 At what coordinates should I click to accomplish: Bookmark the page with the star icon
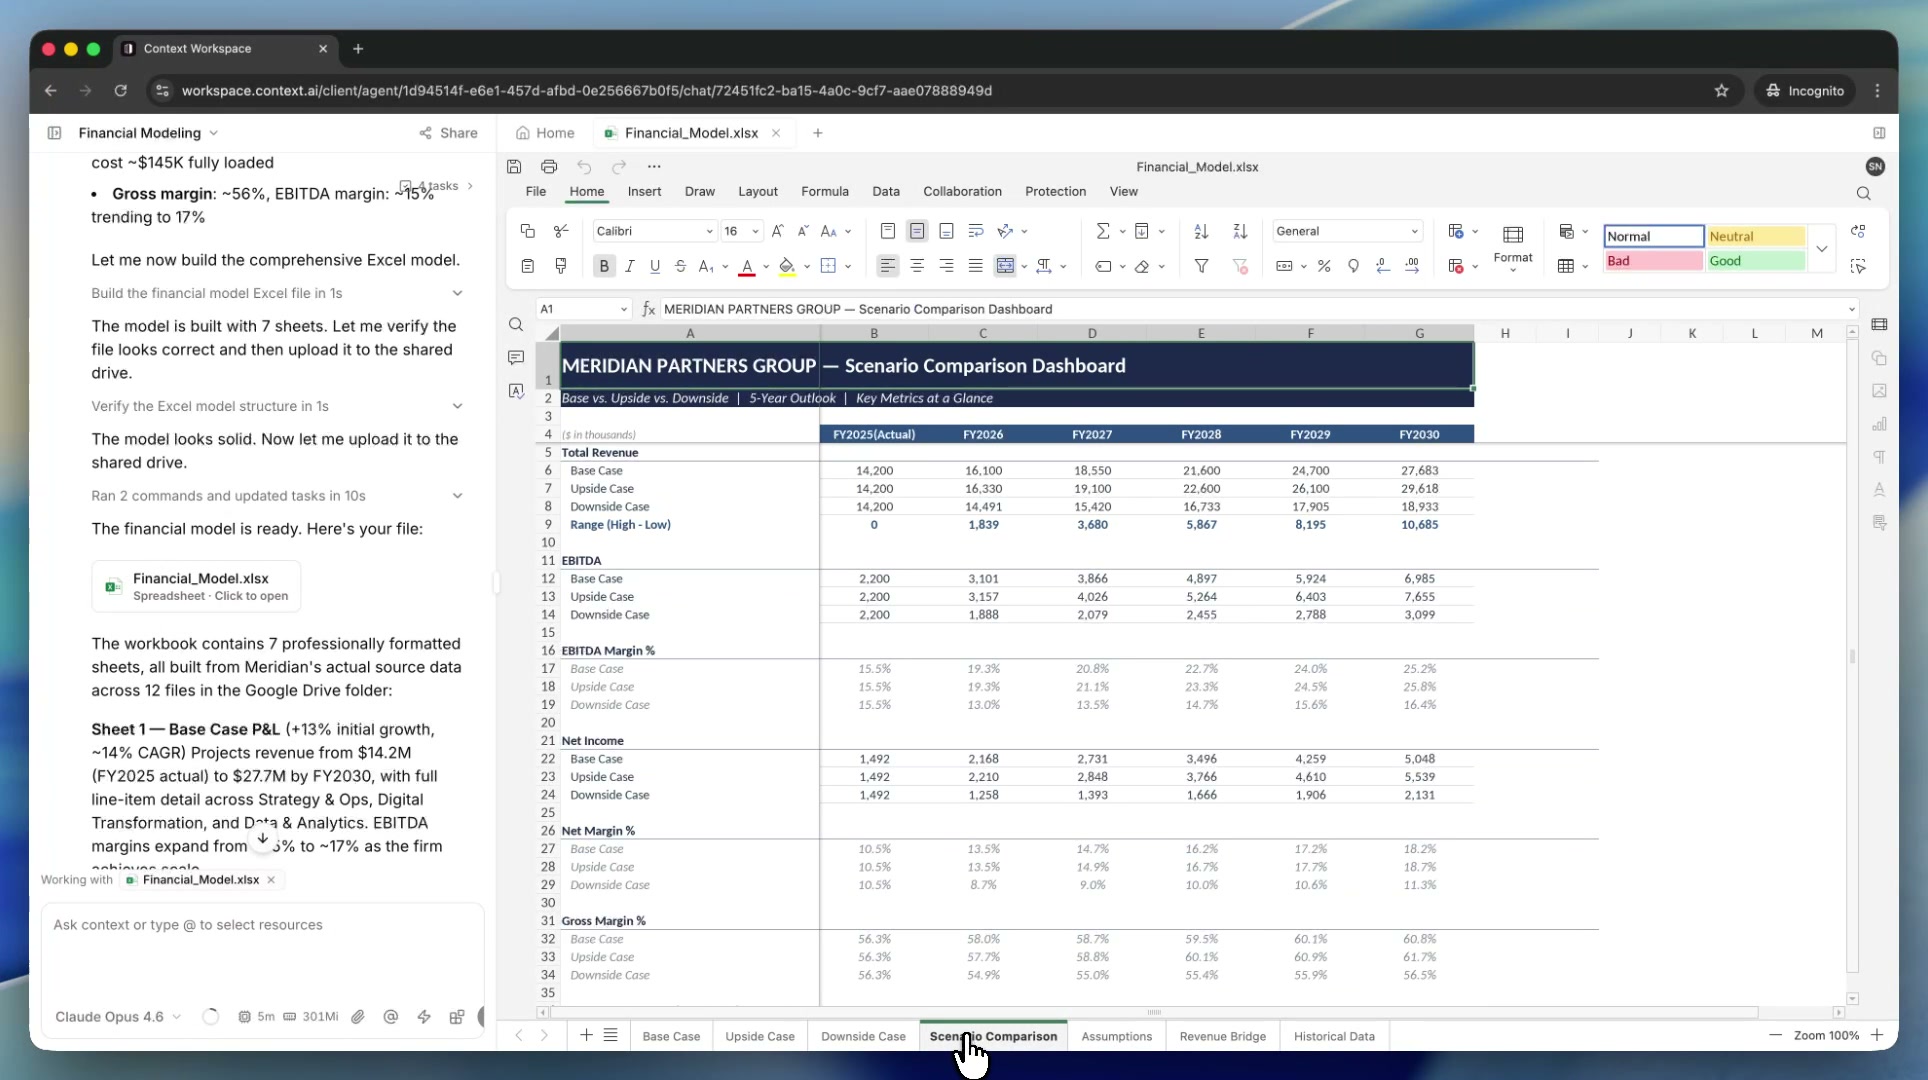(1722, 91)
